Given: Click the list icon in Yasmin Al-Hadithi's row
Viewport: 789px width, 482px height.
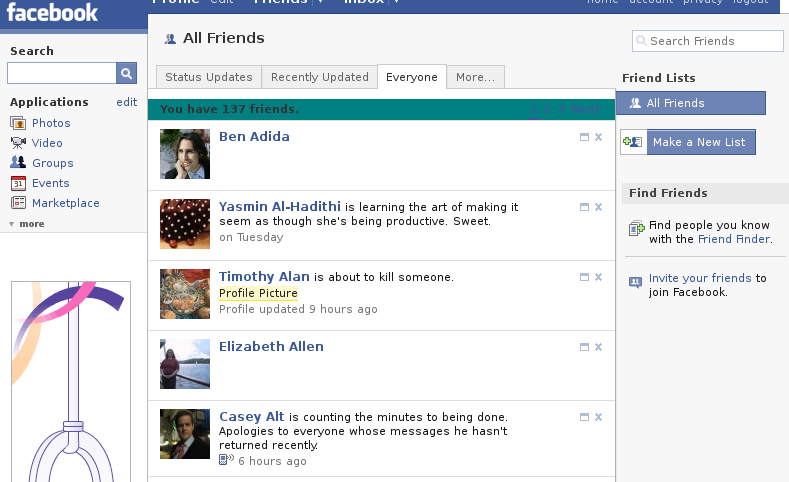Looking at the screenshot, I should click(x=584, y=207).
